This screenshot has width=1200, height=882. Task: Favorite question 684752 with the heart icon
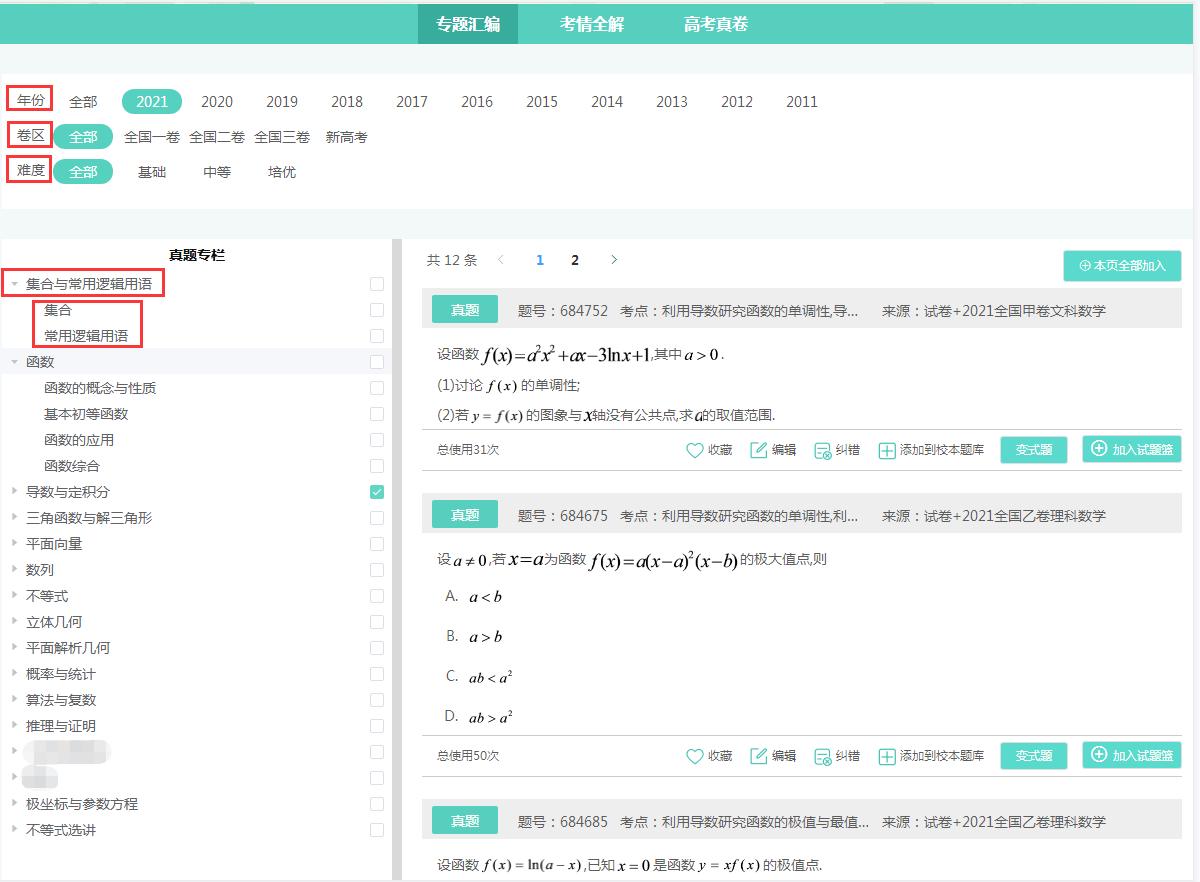click(696, 449)
